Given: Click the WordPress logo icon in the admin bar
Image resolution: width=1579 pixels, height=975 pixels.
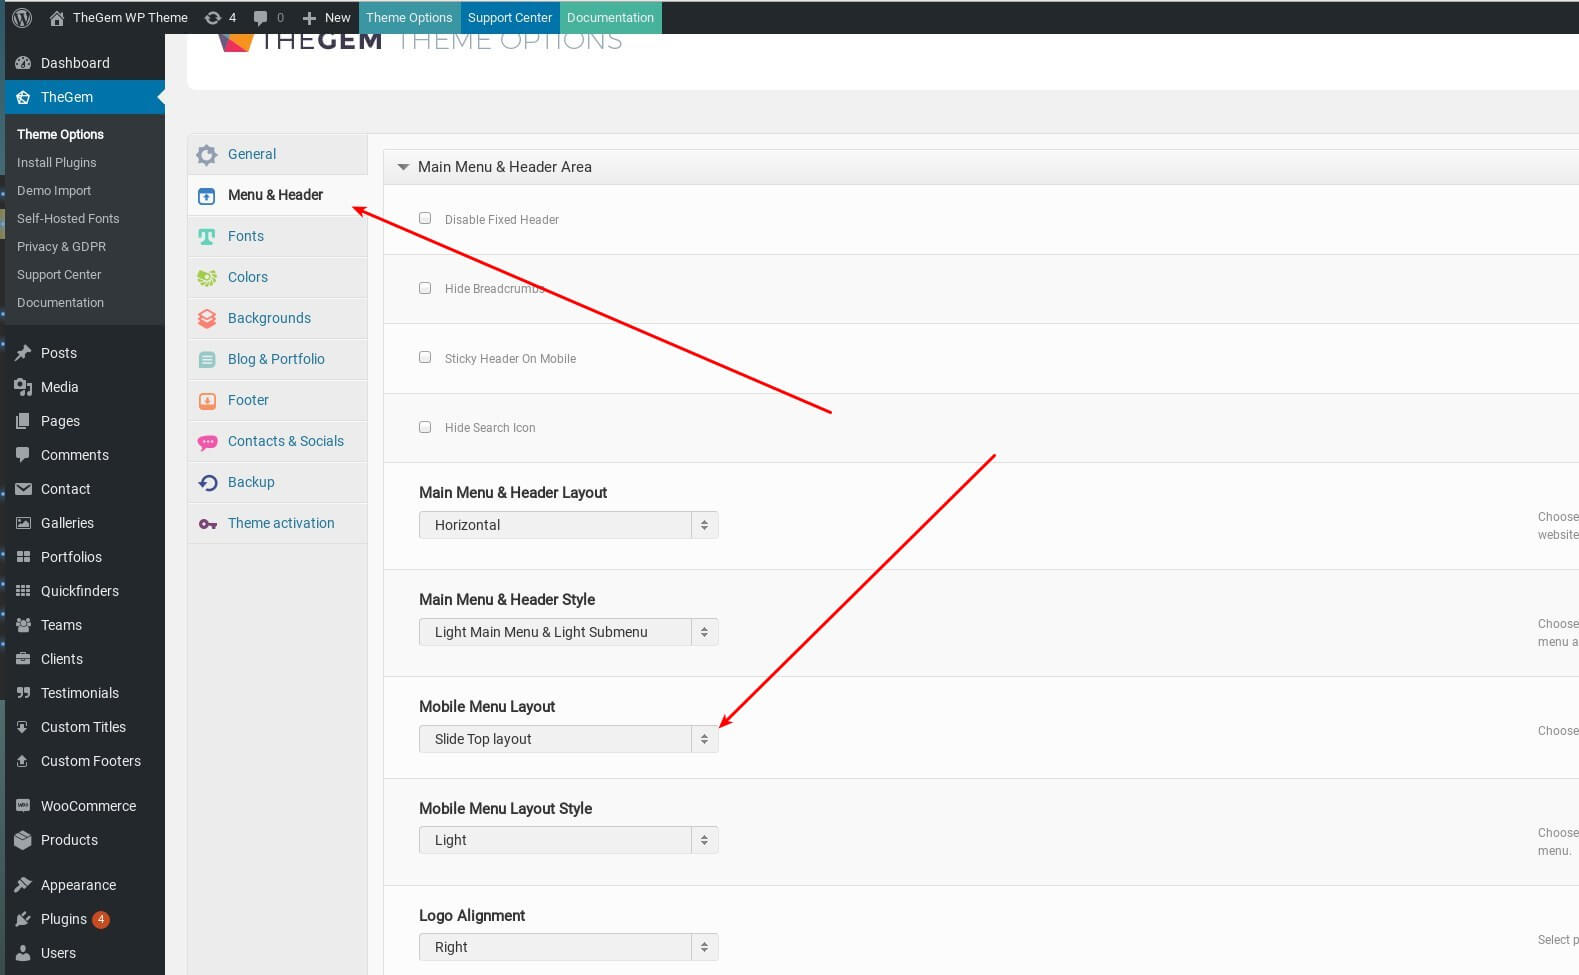Looking at the screenshot, I should pos(22,17).
